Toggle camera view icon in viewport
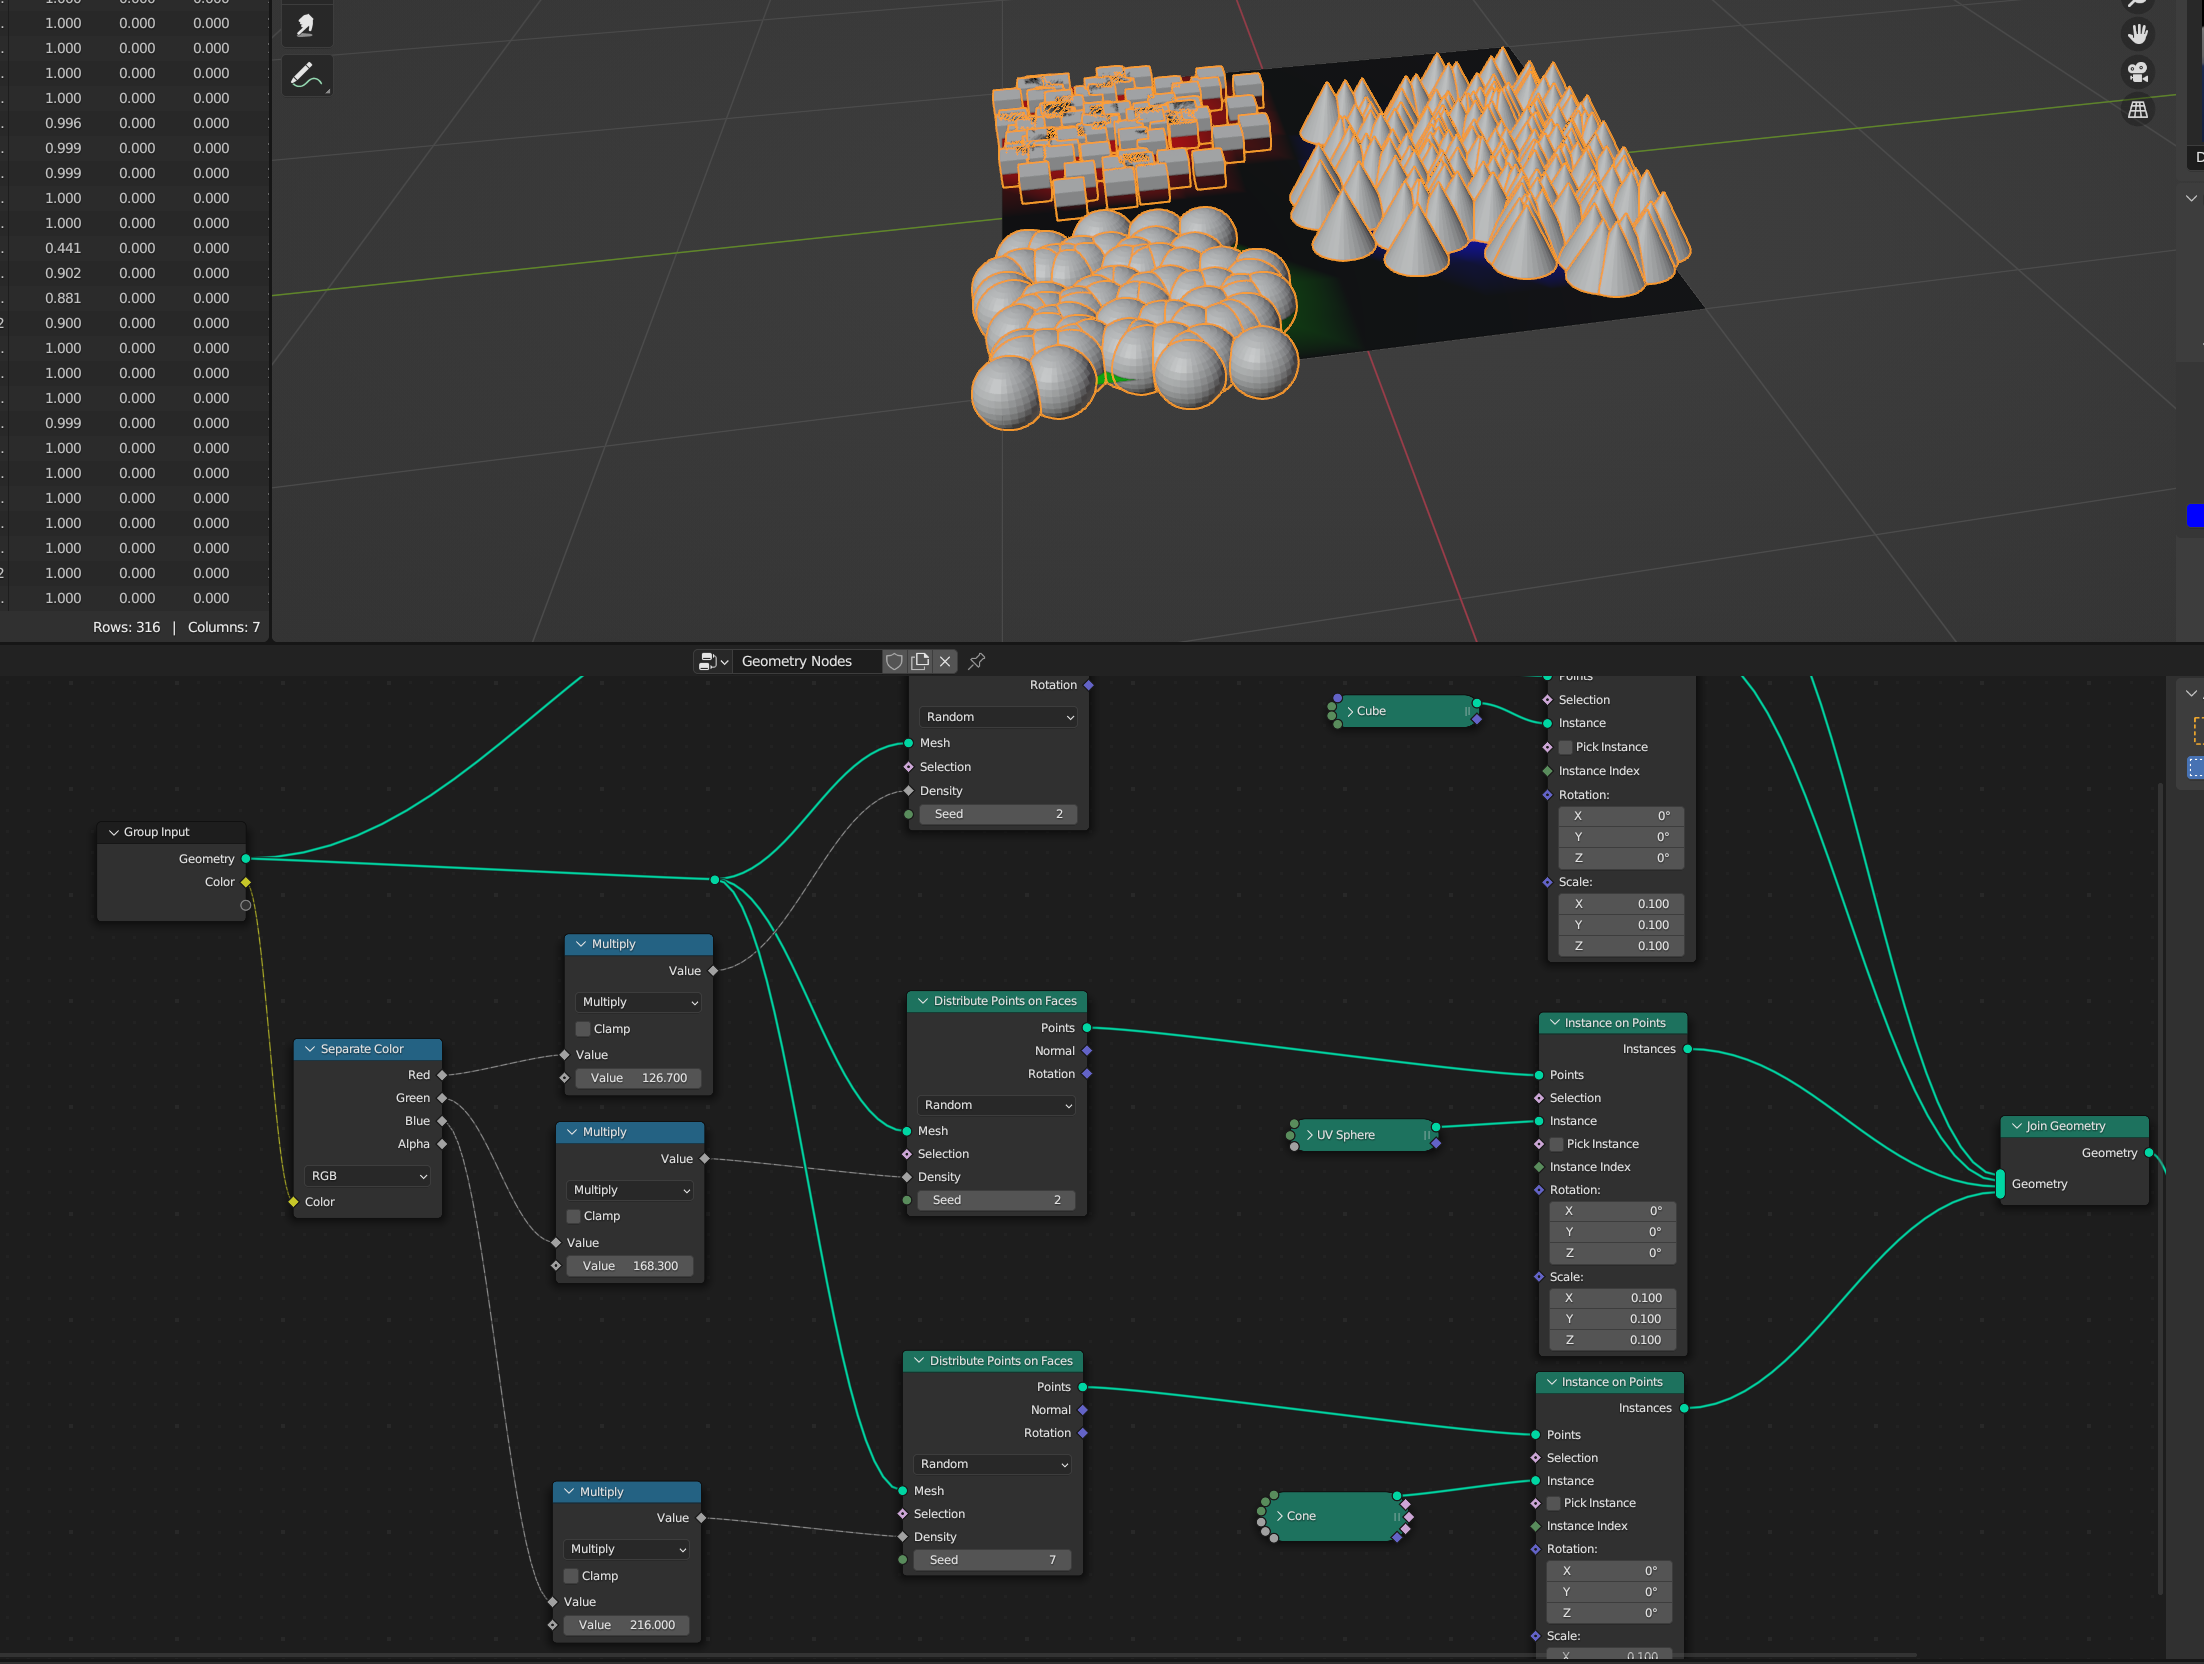Viewport: 2204px width, 1664px height. [x=2138, y=72]
